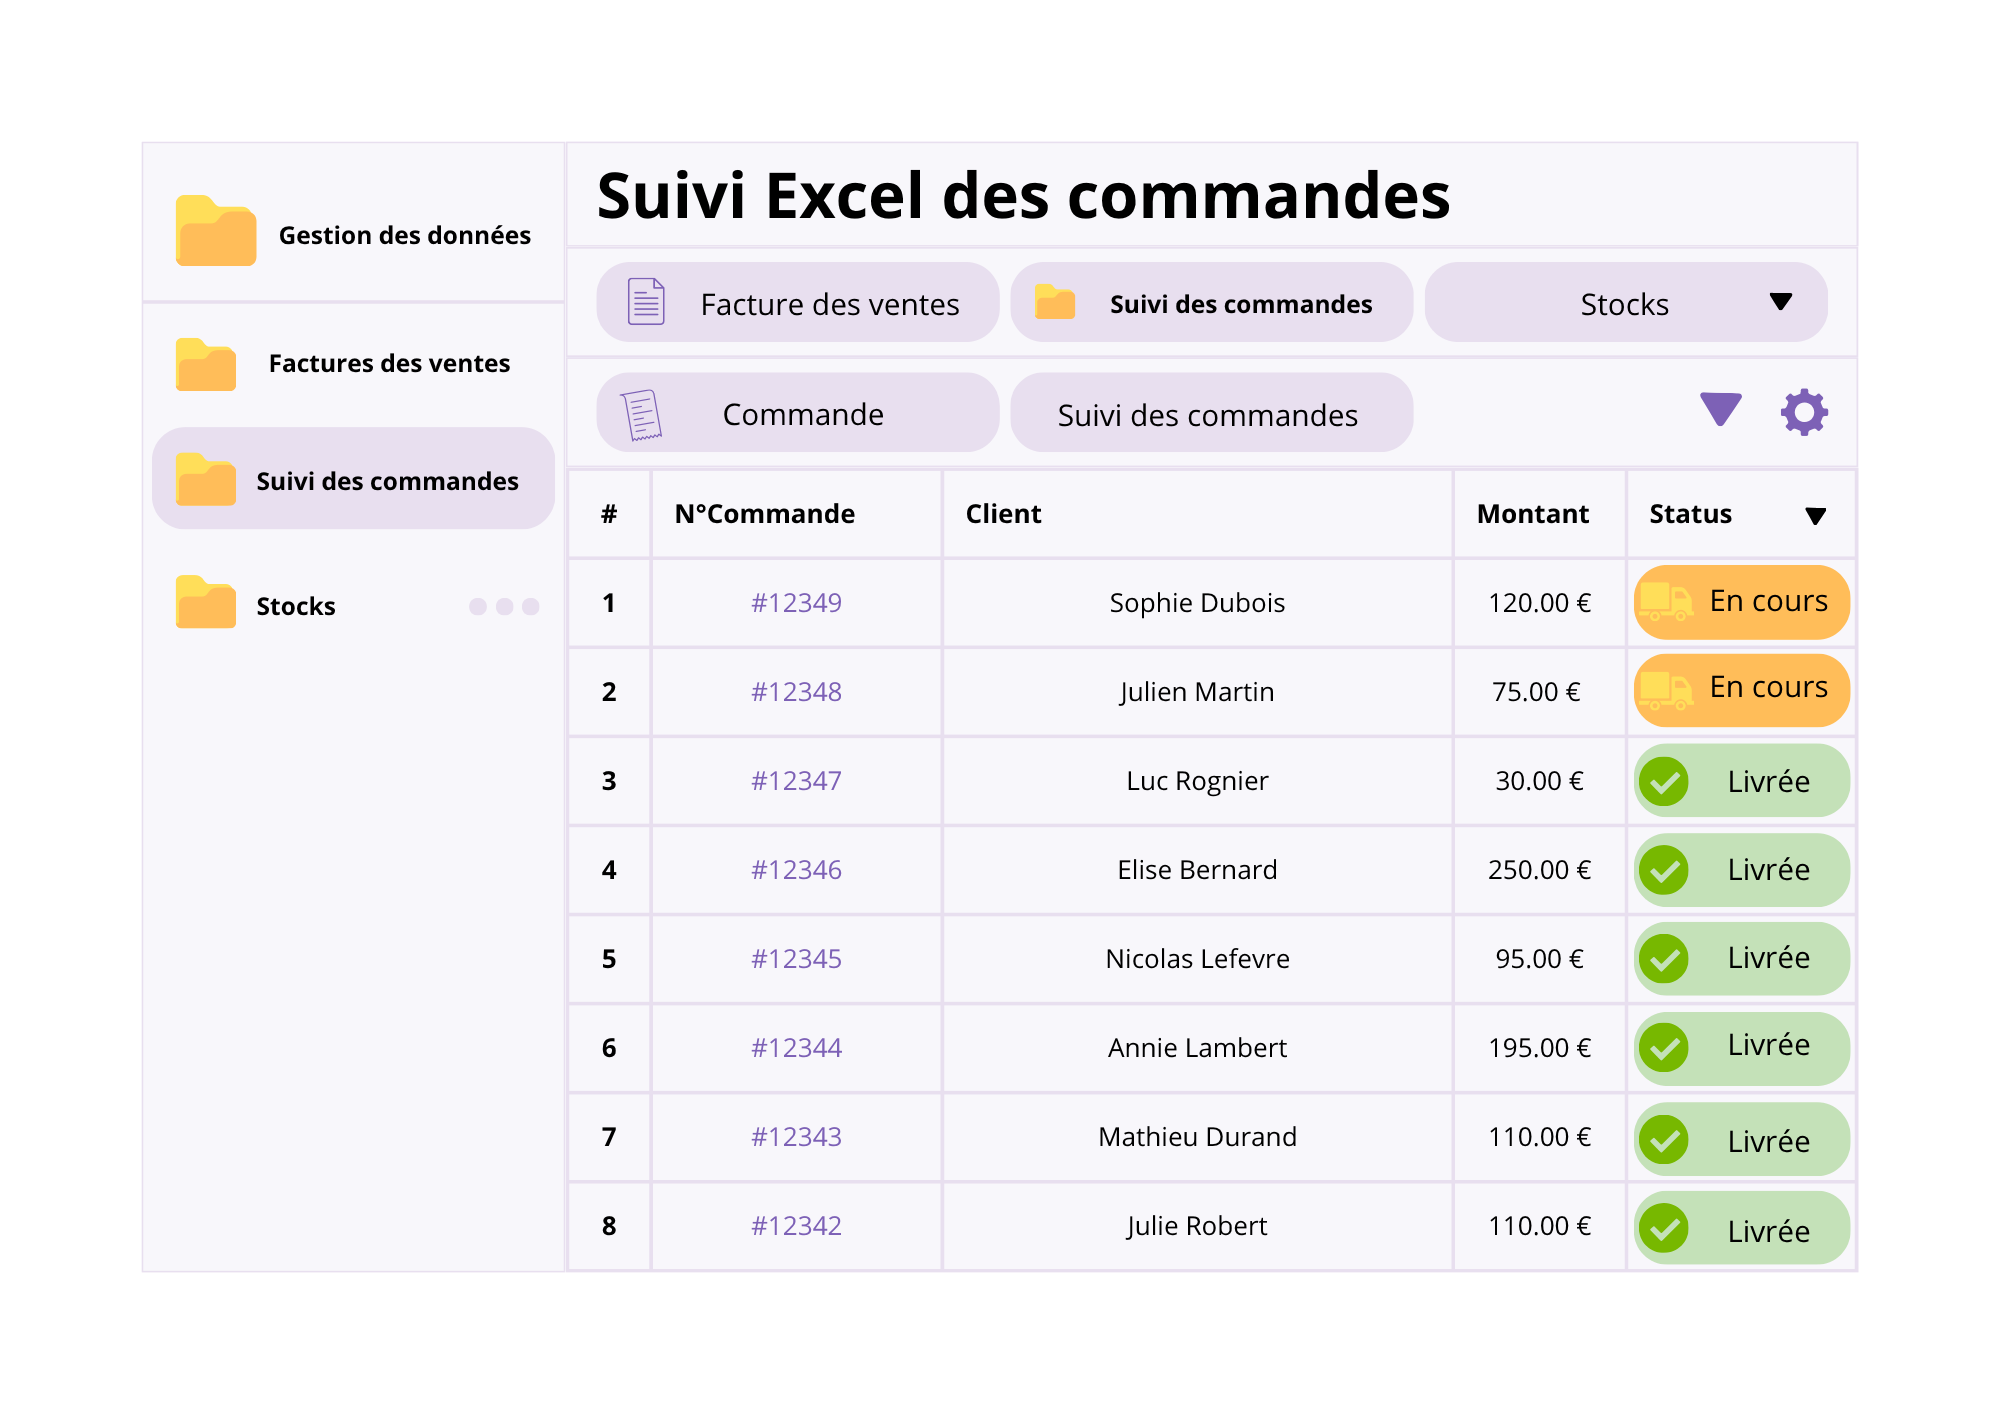2000x1414 pixels.
Task: Click the receipt icon in Commande button
Action: click(641, 414)
